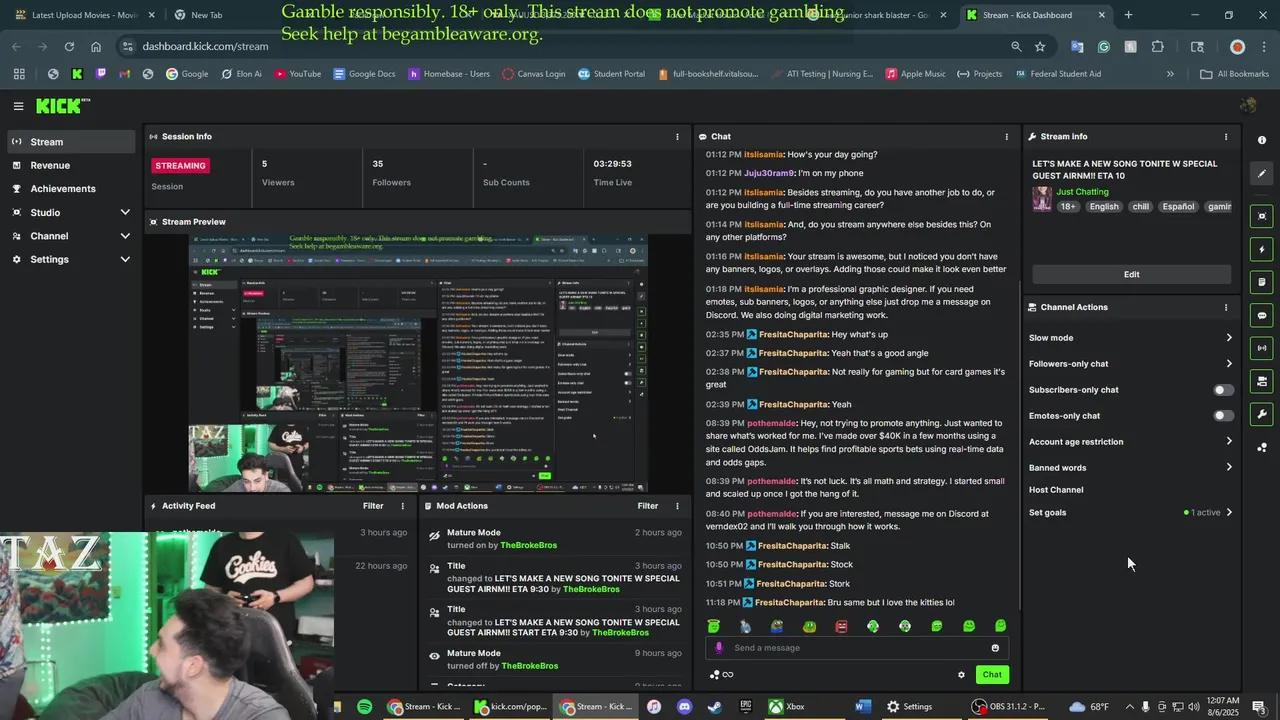Click the Stream Preview thumbnail
The height and width of the screenshot is (720, 1280).
point(418,364)
